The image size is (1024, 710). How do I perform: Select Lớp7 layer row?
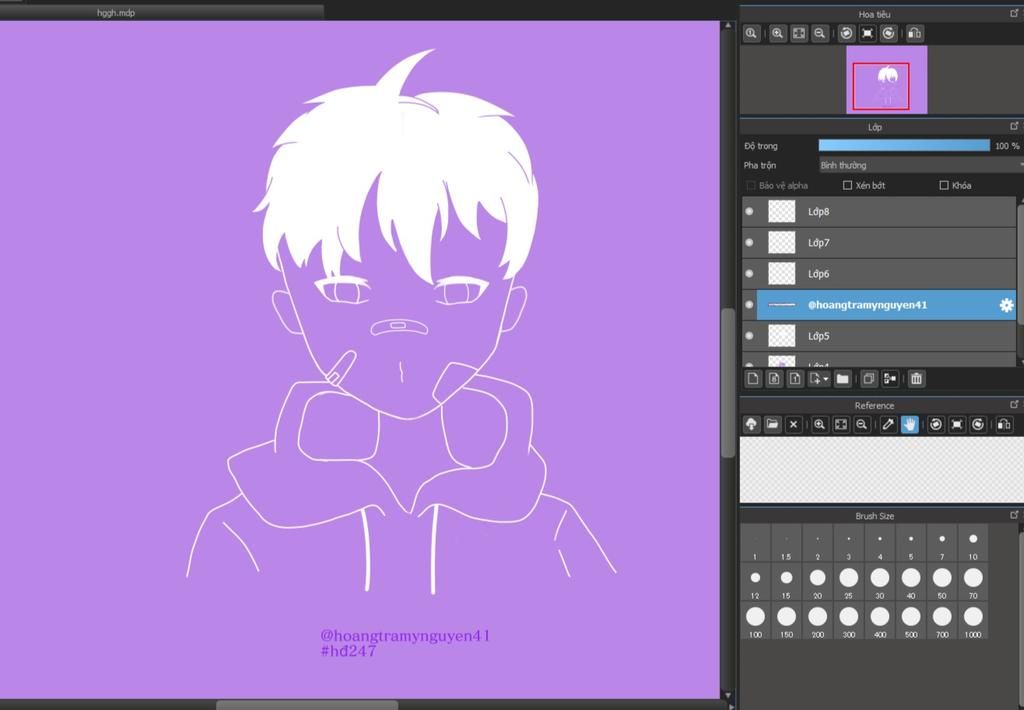tap(879, 242)
